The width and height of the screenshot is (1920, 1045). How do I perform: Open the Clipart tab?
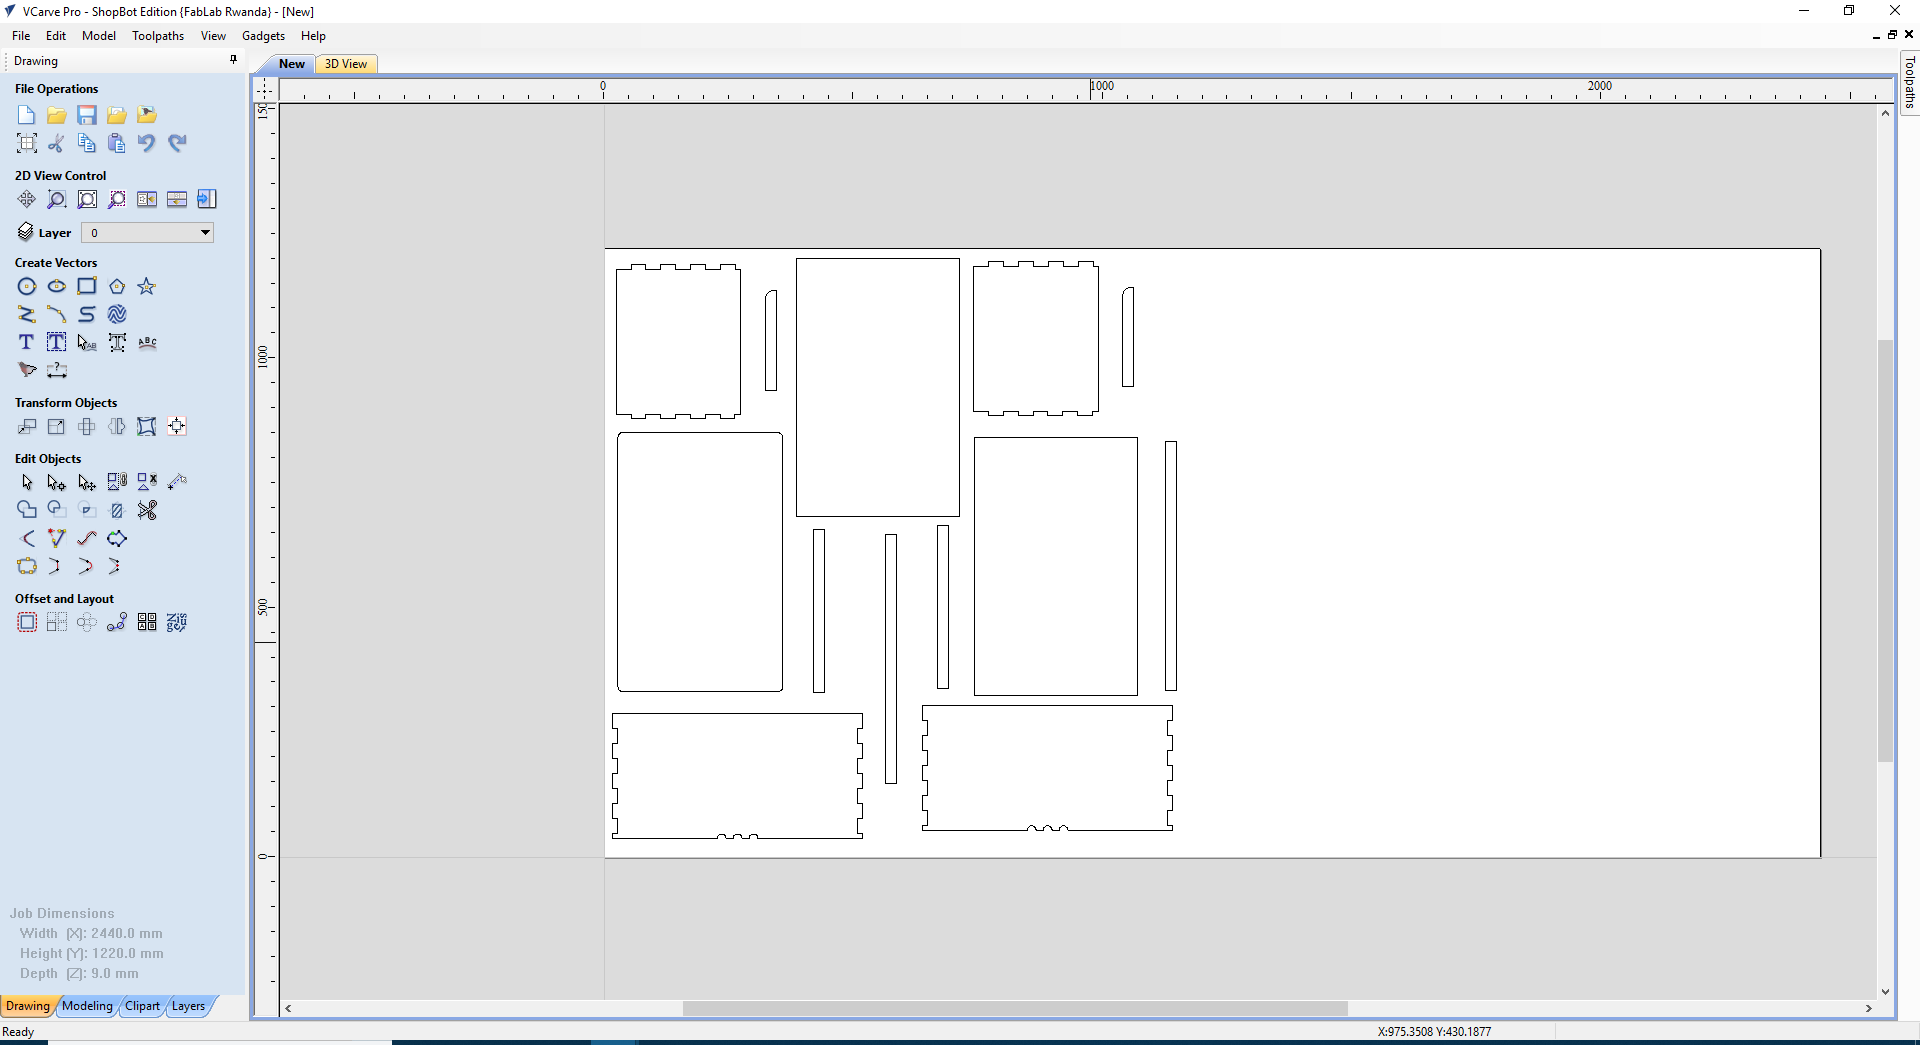pos(142,1006)
